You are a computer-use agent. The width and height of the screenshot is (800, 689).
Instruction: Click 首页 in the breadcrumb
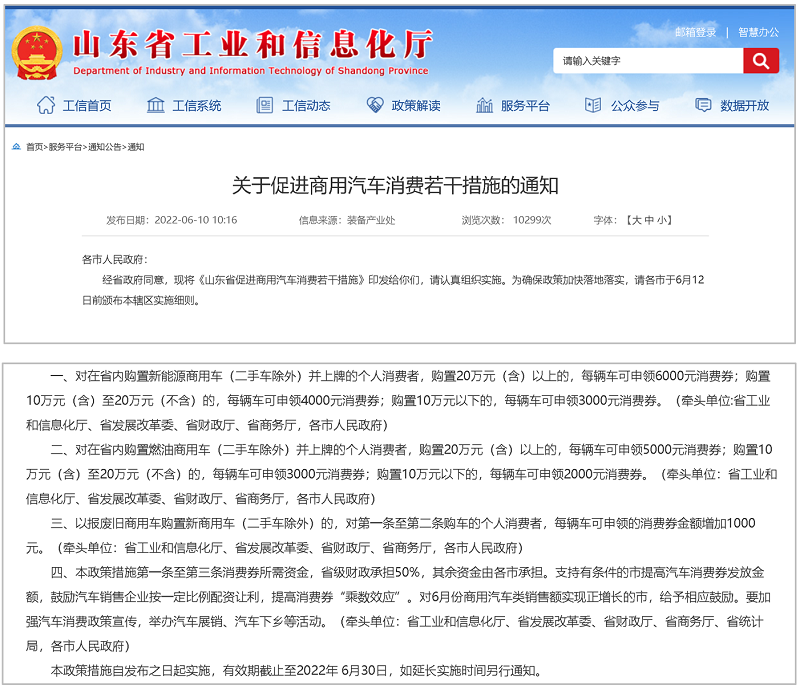[x=35, y=147]
